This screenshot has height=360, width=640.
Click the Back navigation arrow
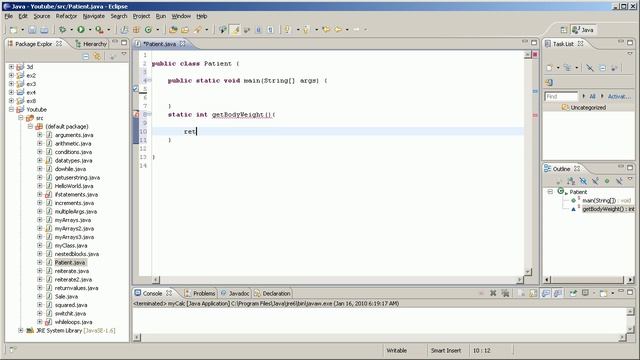tap(338, 29)
